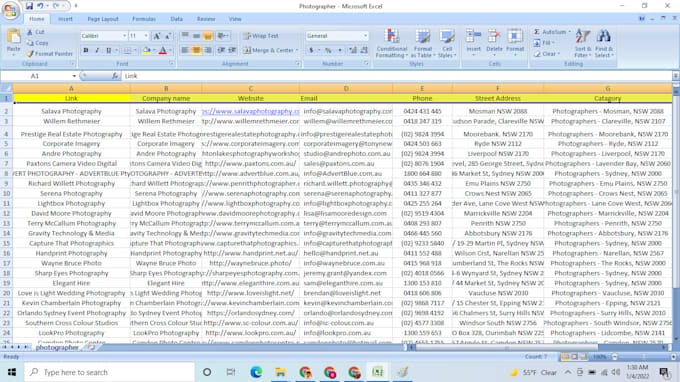Expand the Alignment group dialog launcher
The height and width of the screenshot is (382, 680).
[298, 64]
